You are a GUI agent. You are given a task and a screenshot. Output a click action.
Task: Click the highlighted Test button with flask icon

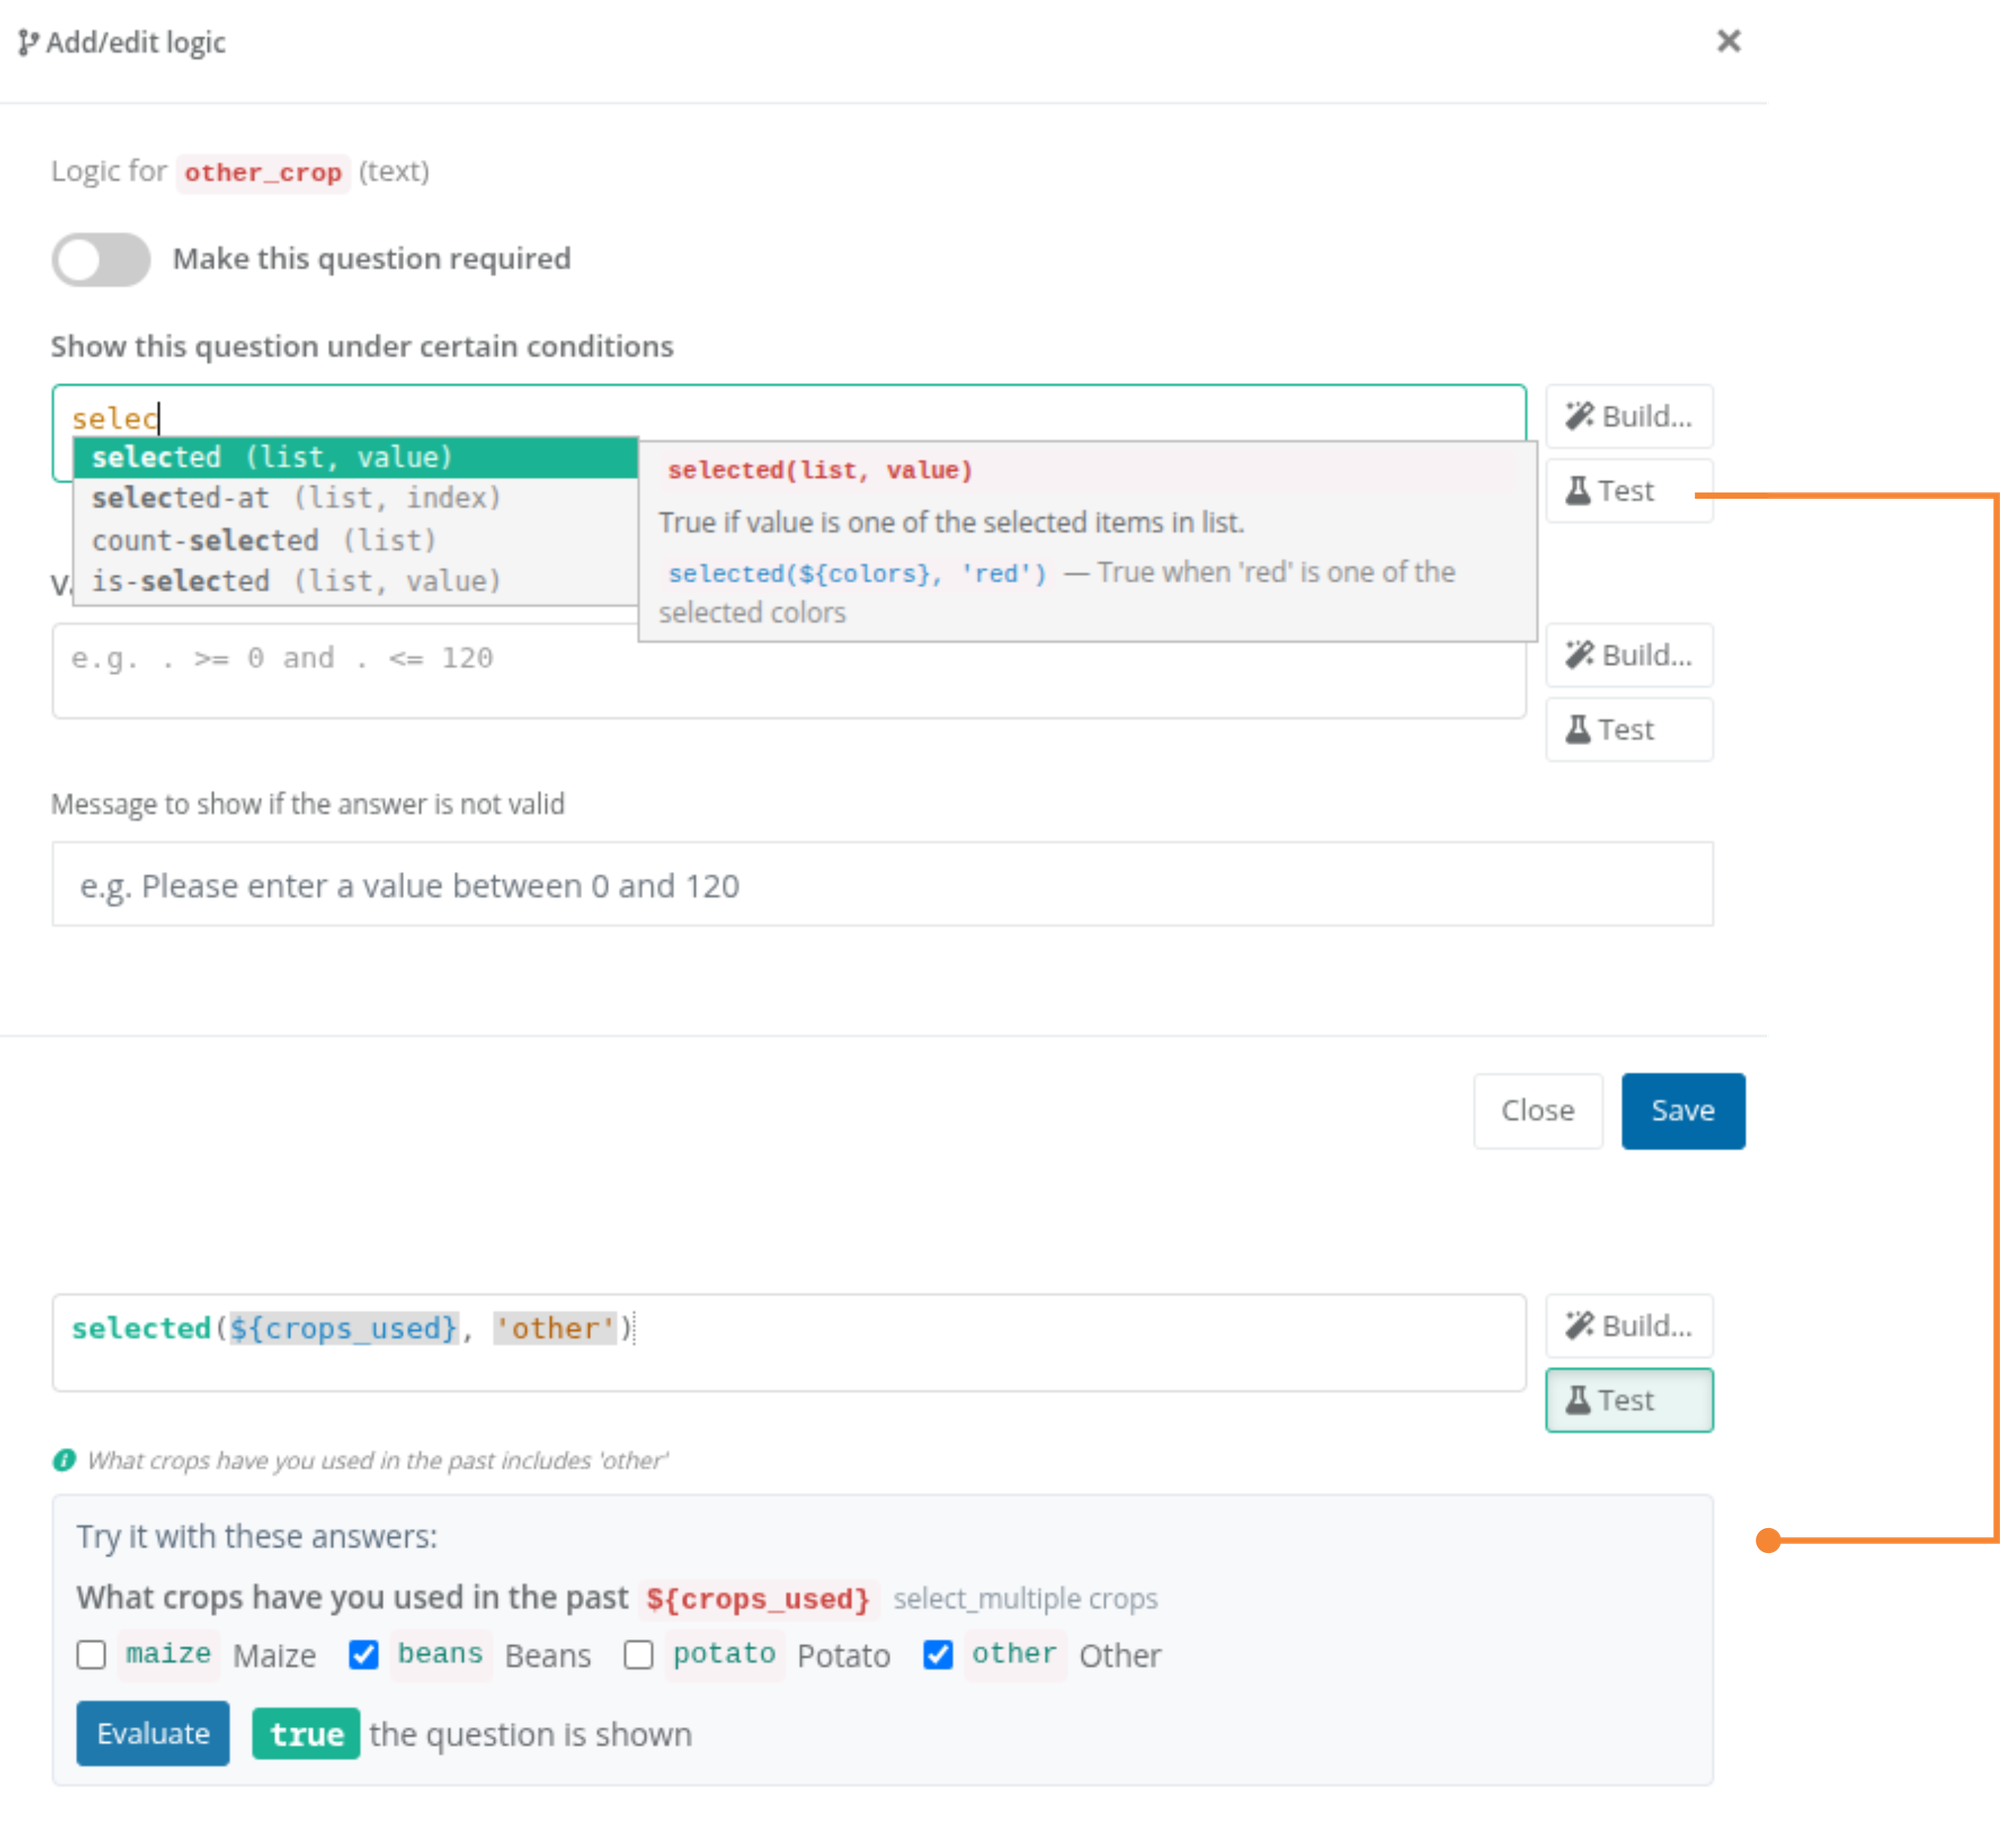pyautogui.click(x=1628, y=1400)
